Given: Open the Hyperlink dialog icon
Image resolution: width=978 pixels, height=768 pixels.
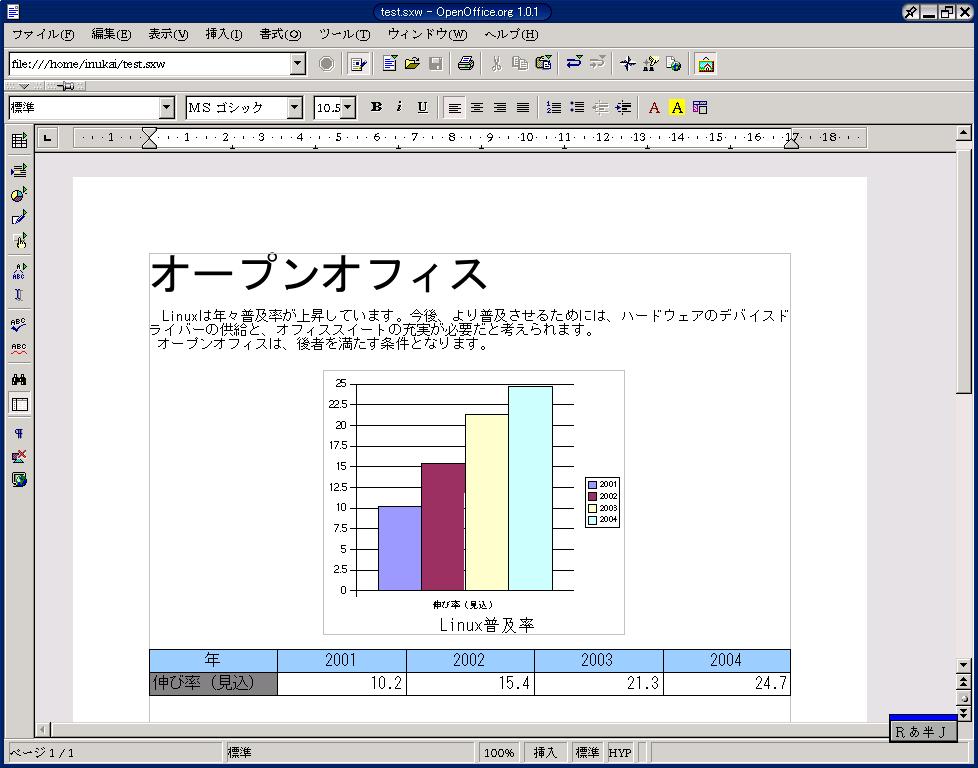Looking at the screenshot, I should coord(674,63).
